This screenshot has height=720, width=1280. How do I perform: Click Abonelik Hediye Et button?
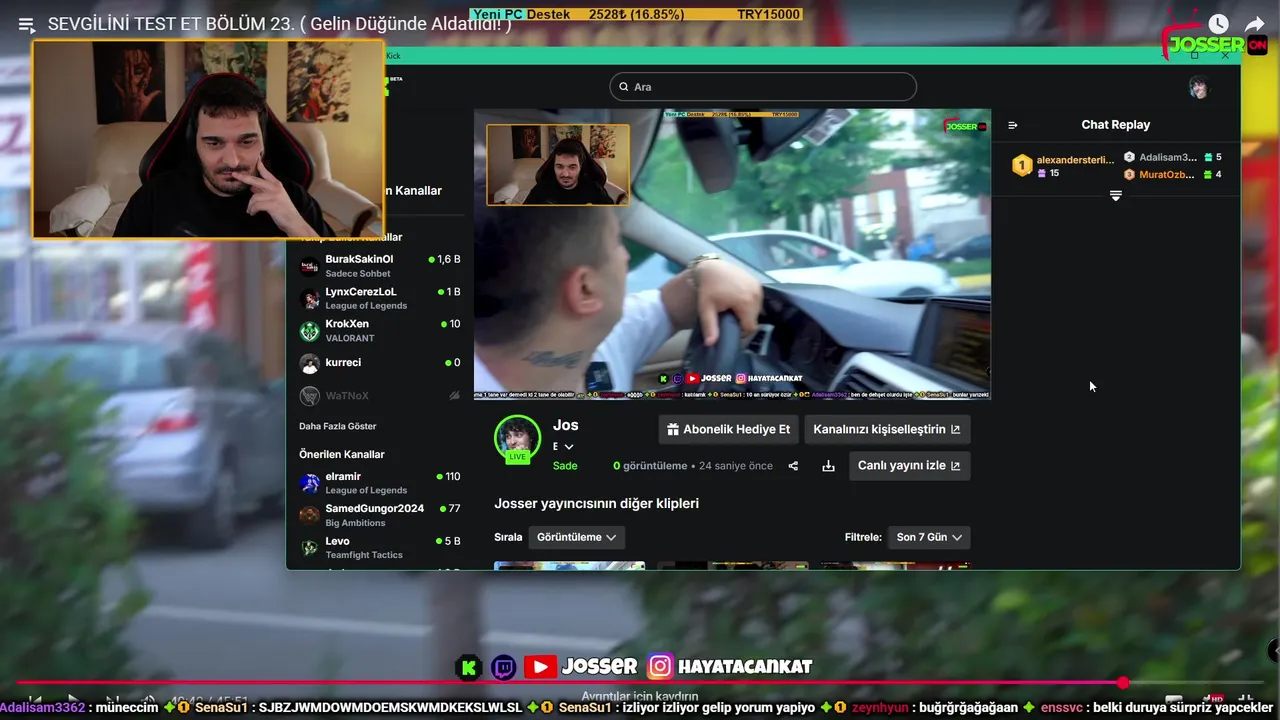(728, 430)
